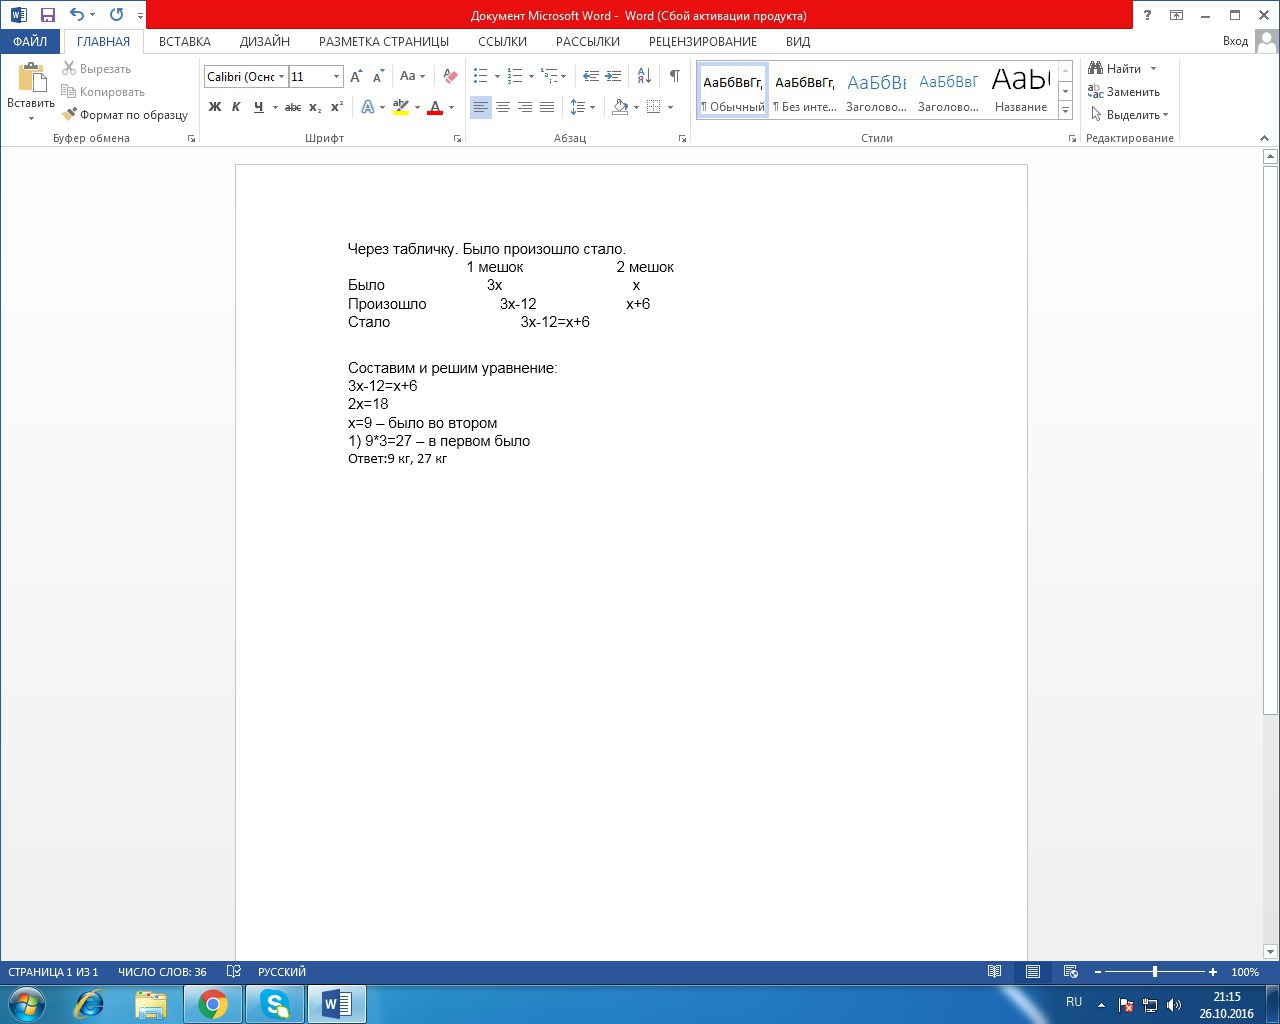Screen dimensions: 1280x1024
Task: Switch to the ДИЗАЙН tab
Action: point(265,42)
